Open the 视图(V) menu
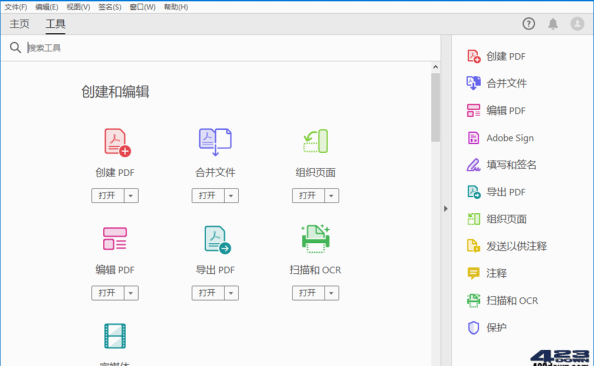The height and width of the screenshot is (366, 594). [x=78, y=7]
